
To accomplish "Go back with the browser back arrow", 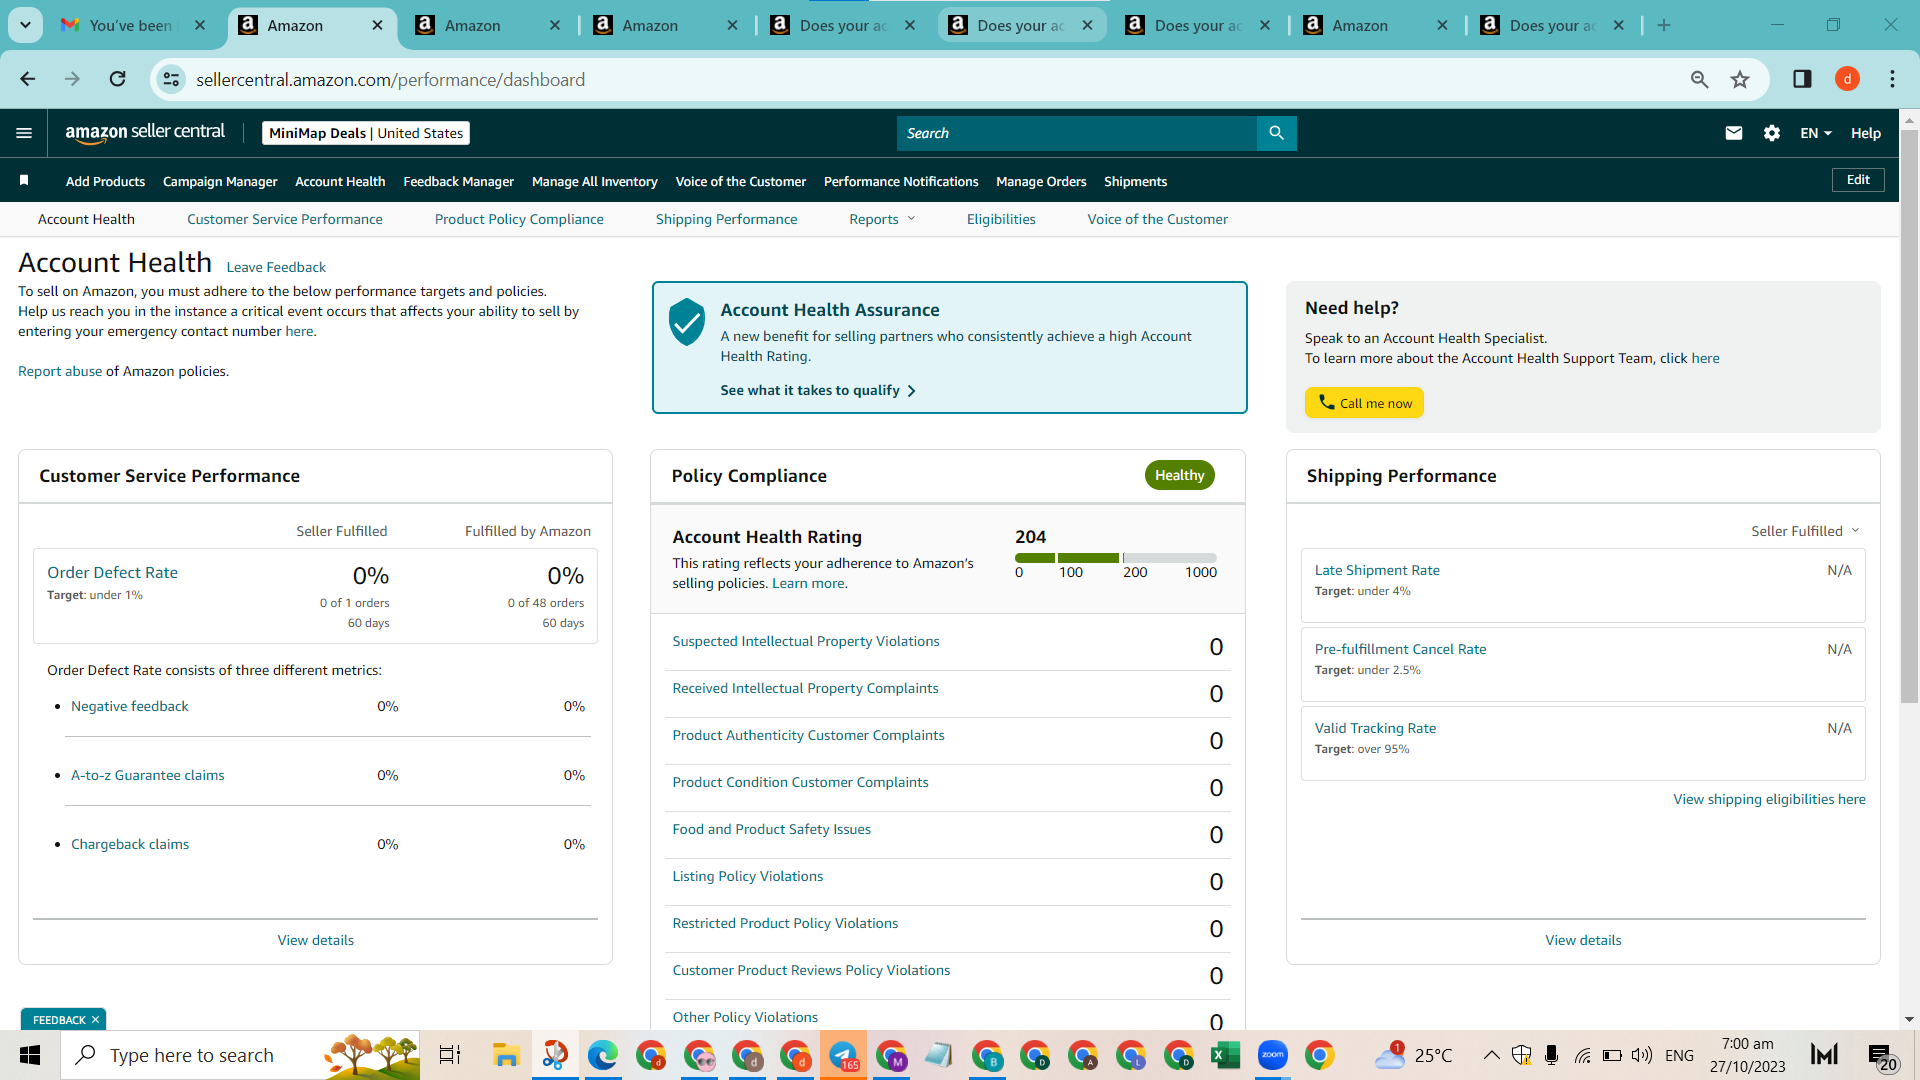I will point(28,79).
